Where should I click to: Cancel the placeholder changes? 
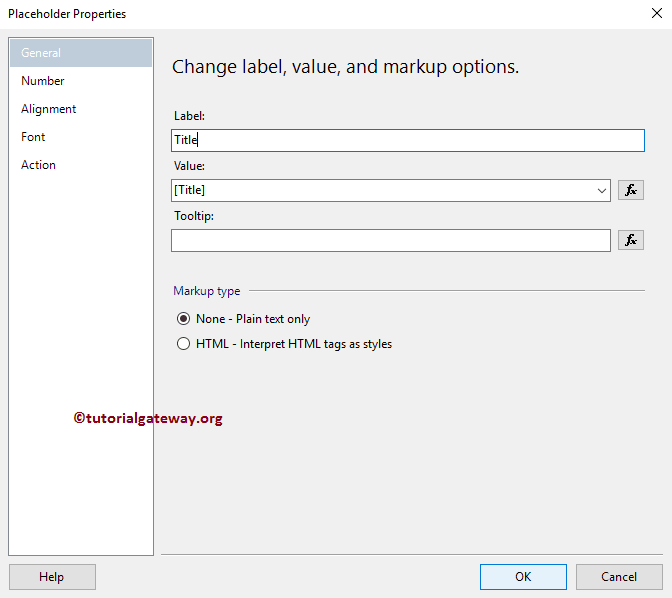pos(619,577)
